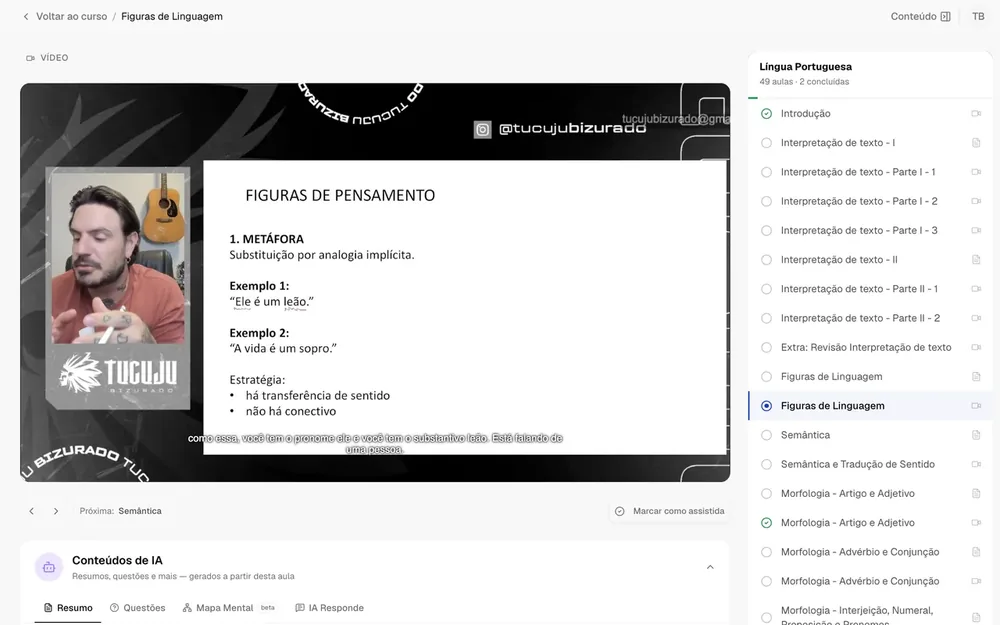1000x625 pixels.
Task: Click Marcar como assistida button
Action: 670,511
